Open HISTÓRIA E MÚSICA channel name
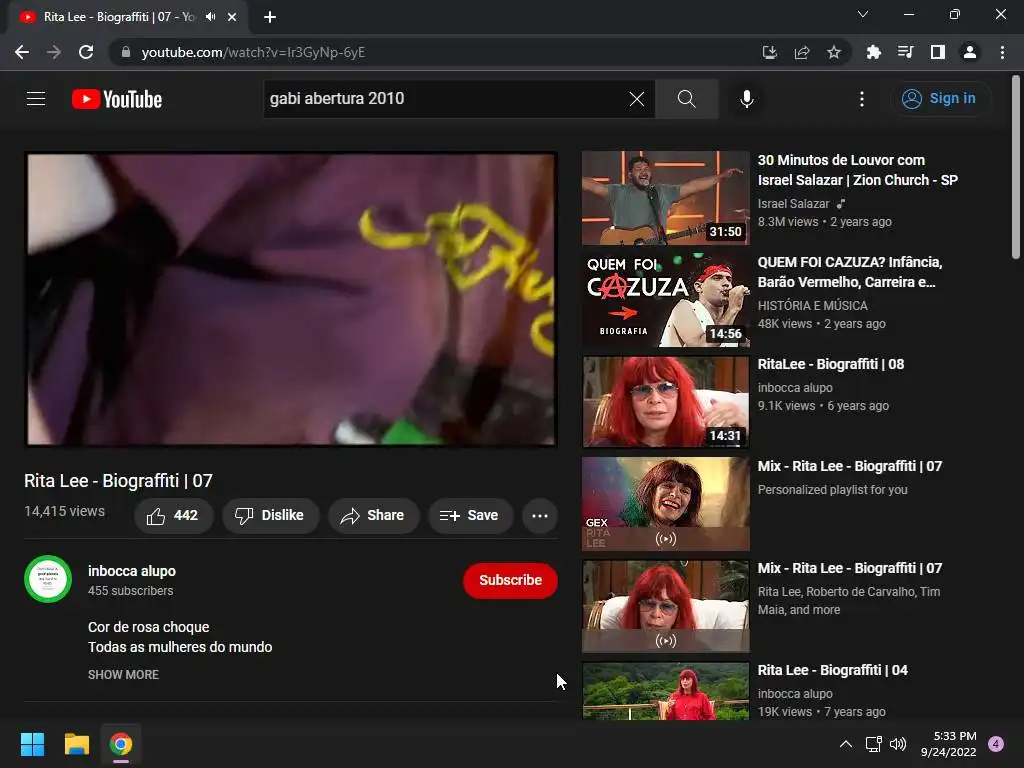 [x=812, y=306]
